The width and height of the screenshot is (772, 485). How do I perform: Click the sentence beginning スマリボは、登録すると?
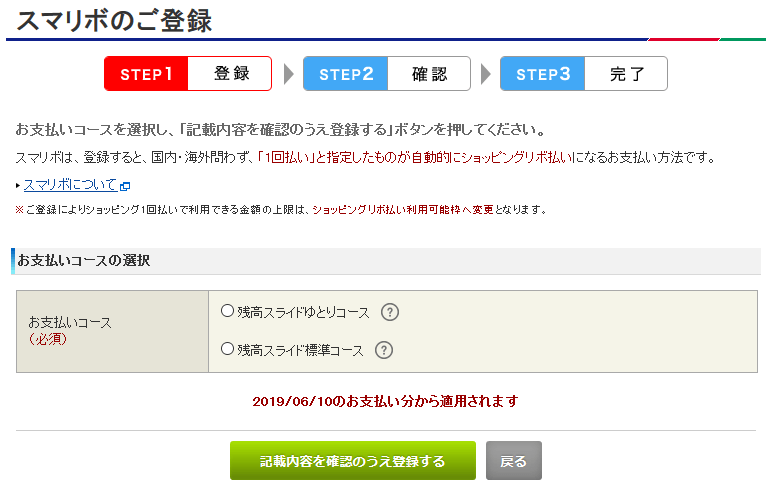pyautogui.click(x=365, y=158)
